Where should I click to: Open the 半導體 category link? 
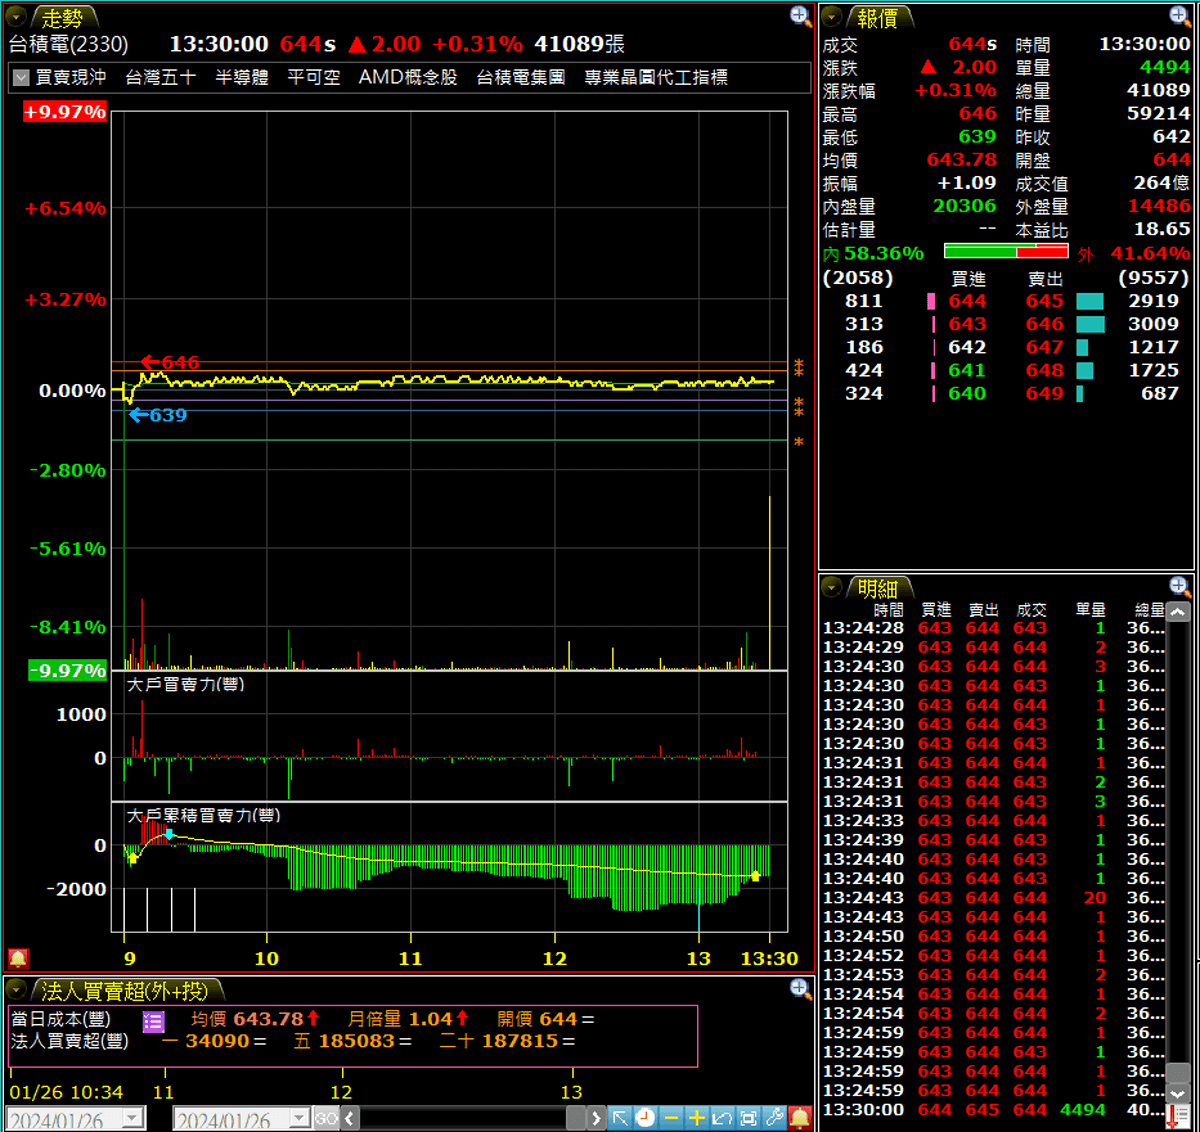click(x=242, y=78)
